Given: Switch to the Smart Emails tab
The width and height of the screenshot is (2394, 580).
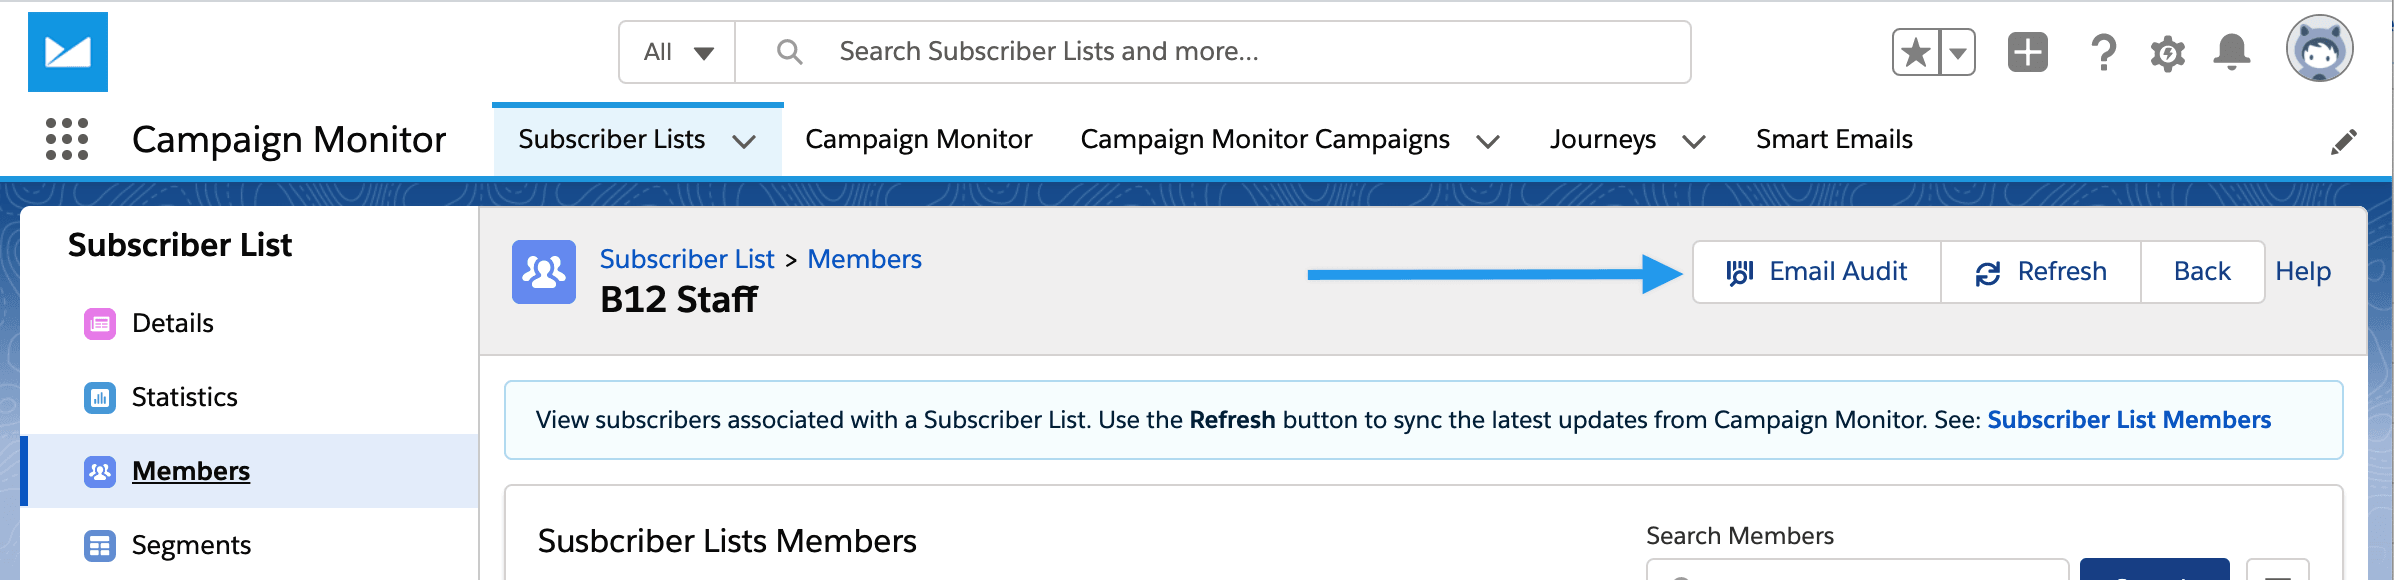Looking at the screenshot, I should pyautogui.click(x=1834, y=139).
